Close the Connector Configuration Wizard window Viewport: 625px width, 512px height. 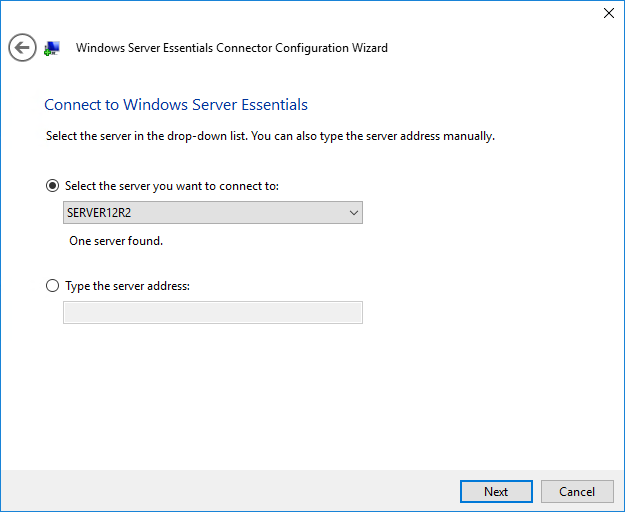[608, 13]
